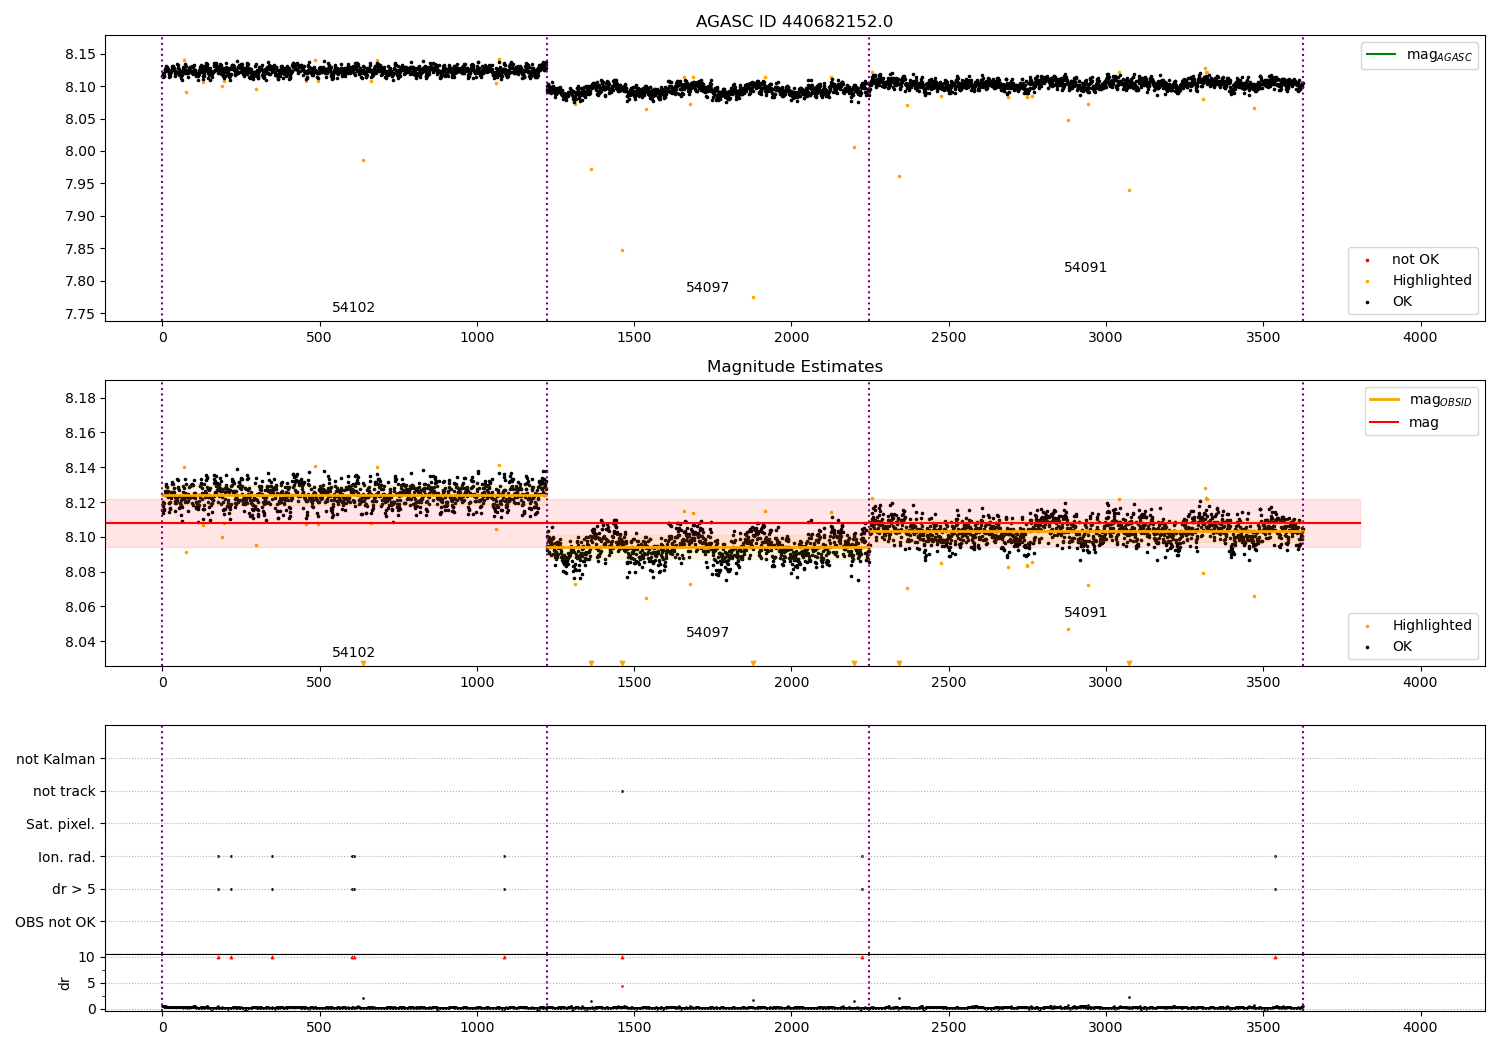1500x1050 pixels.
Task: Click the 500 x-tick under the middle panel
Action: click(319, 683)
